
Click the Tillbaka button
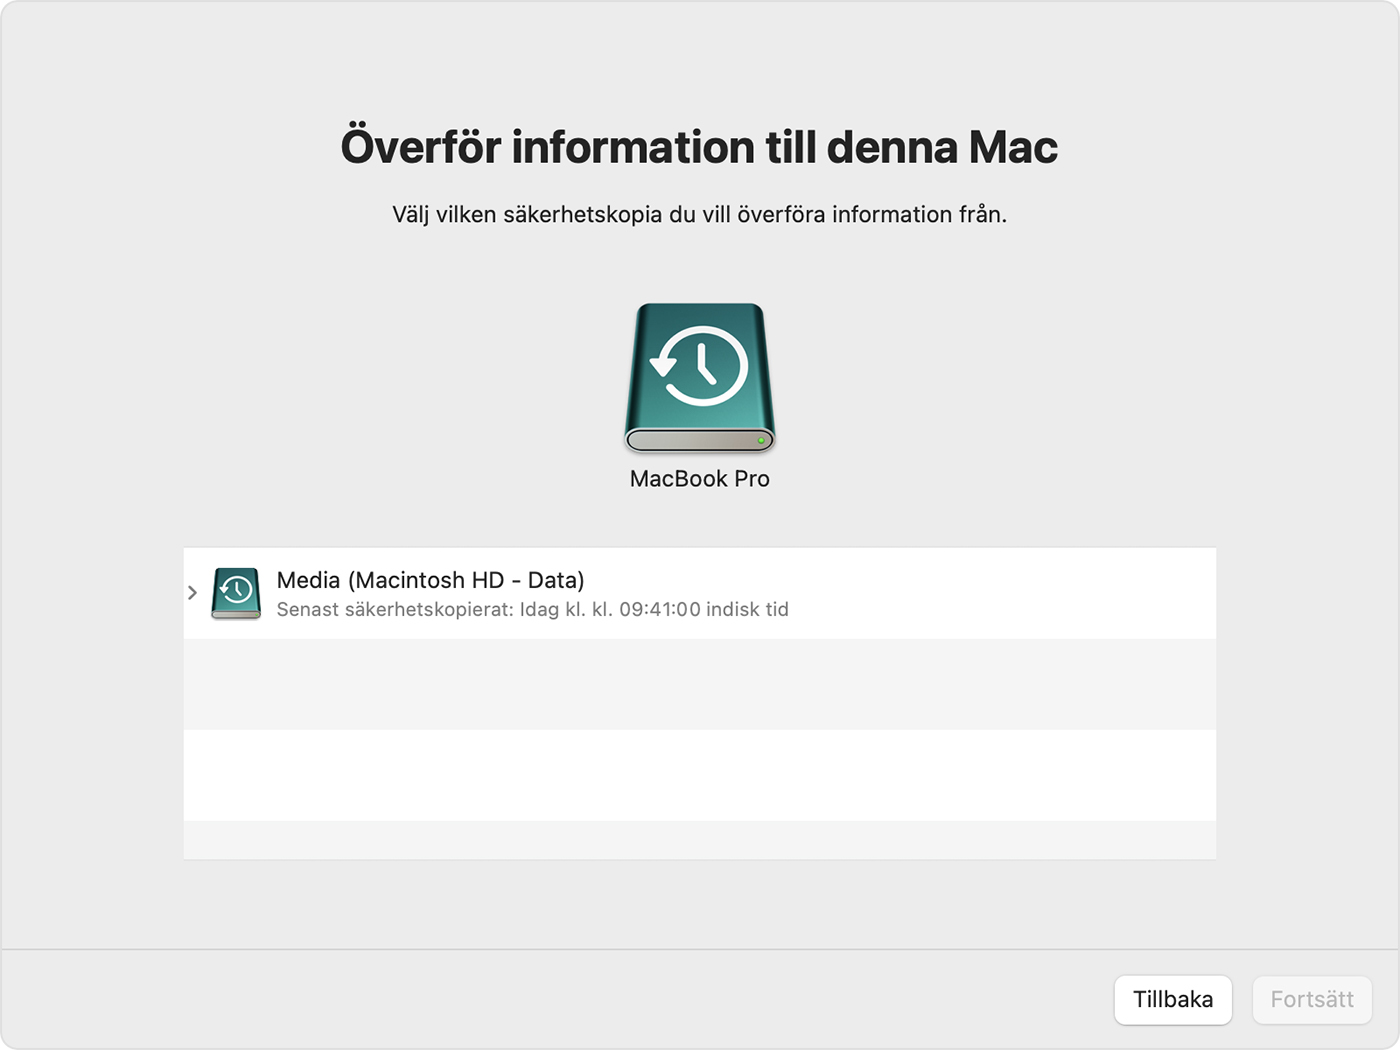coord(1173,999)
